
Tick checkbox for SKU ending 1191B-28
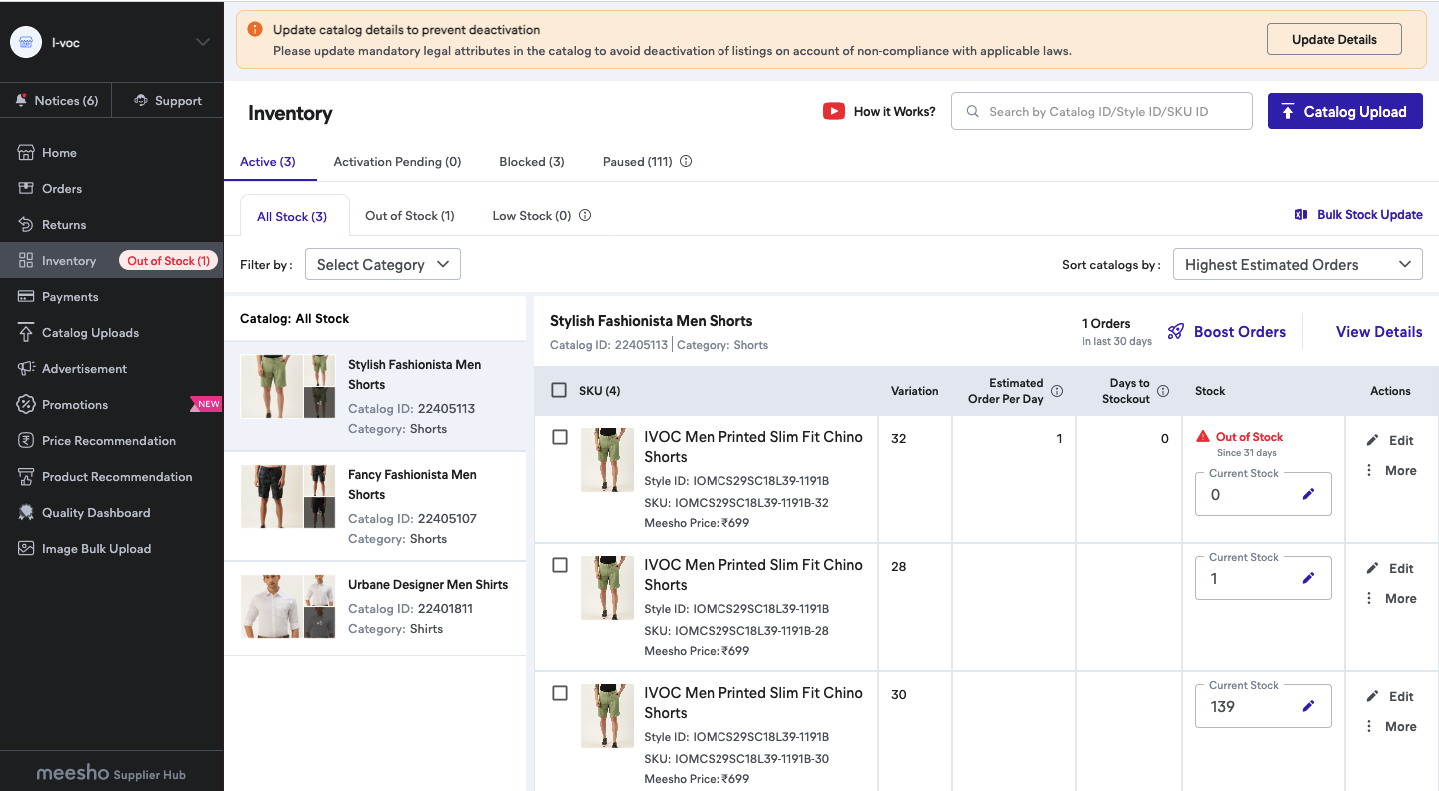560,565
